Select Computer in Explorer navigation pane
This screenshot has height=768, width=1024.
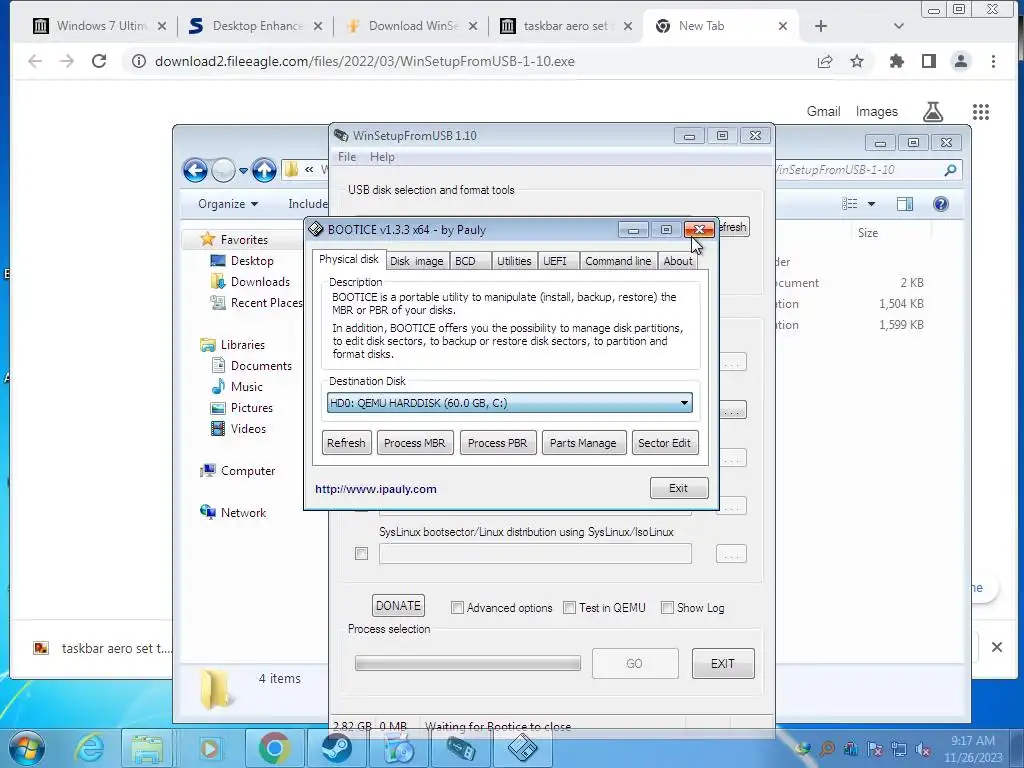[x=248, y=471]
